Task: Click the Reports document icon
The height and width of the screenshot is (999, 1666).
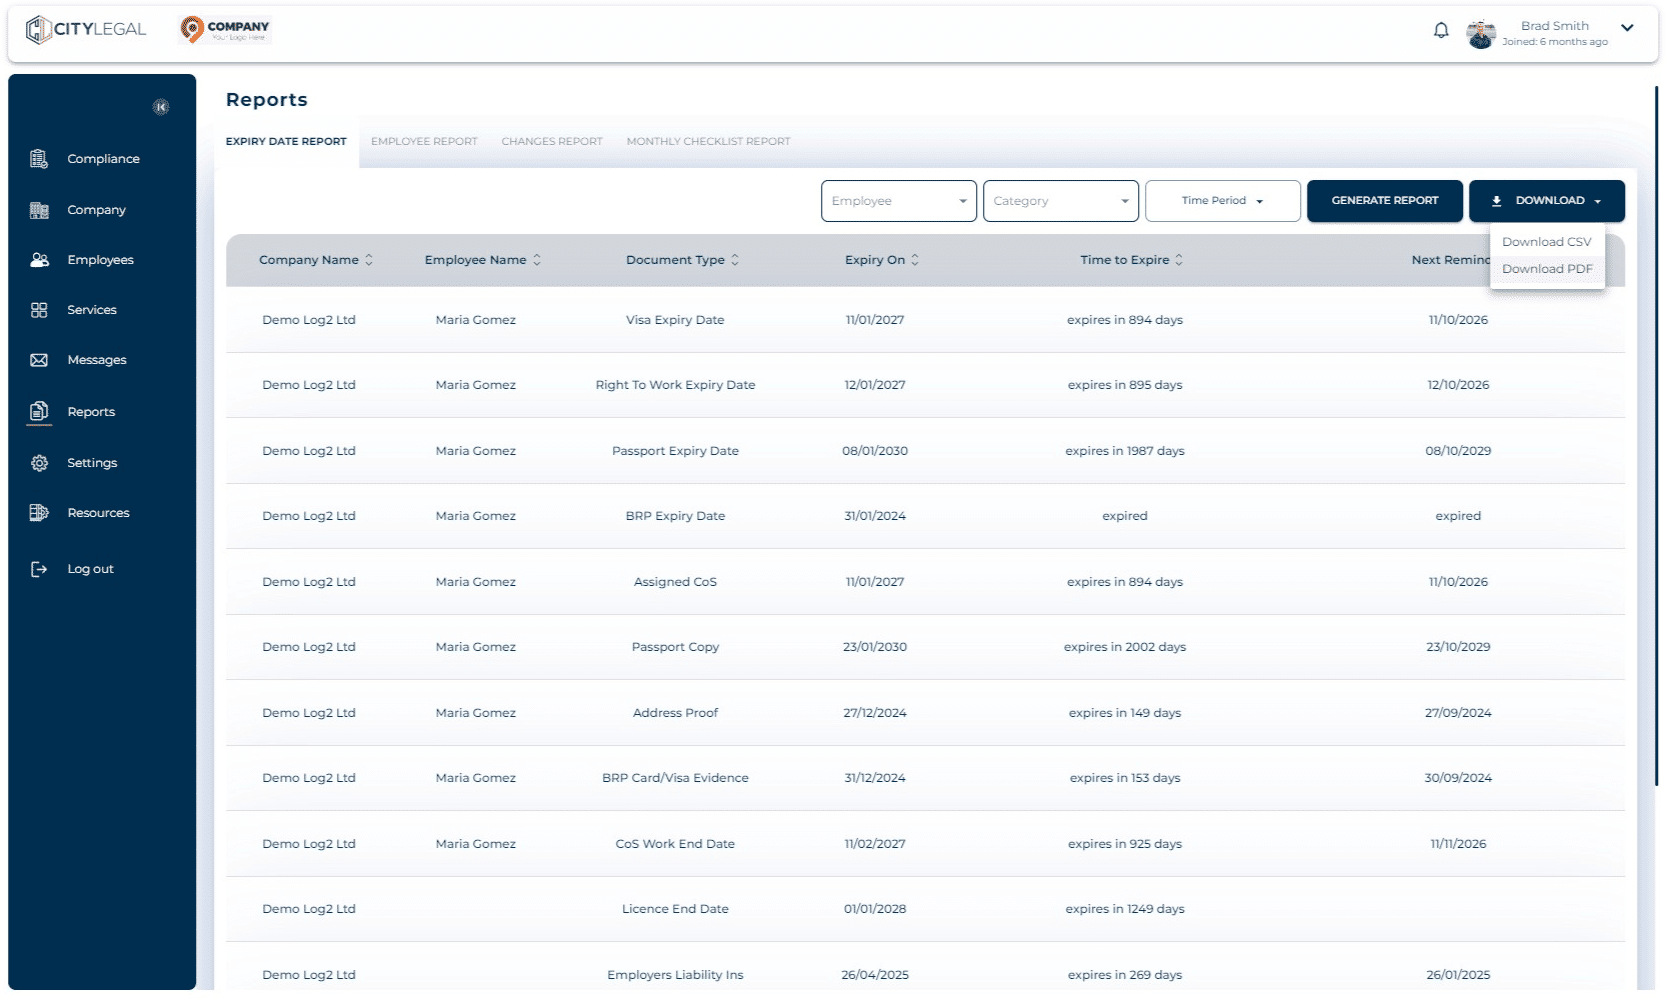Action: 39,411
